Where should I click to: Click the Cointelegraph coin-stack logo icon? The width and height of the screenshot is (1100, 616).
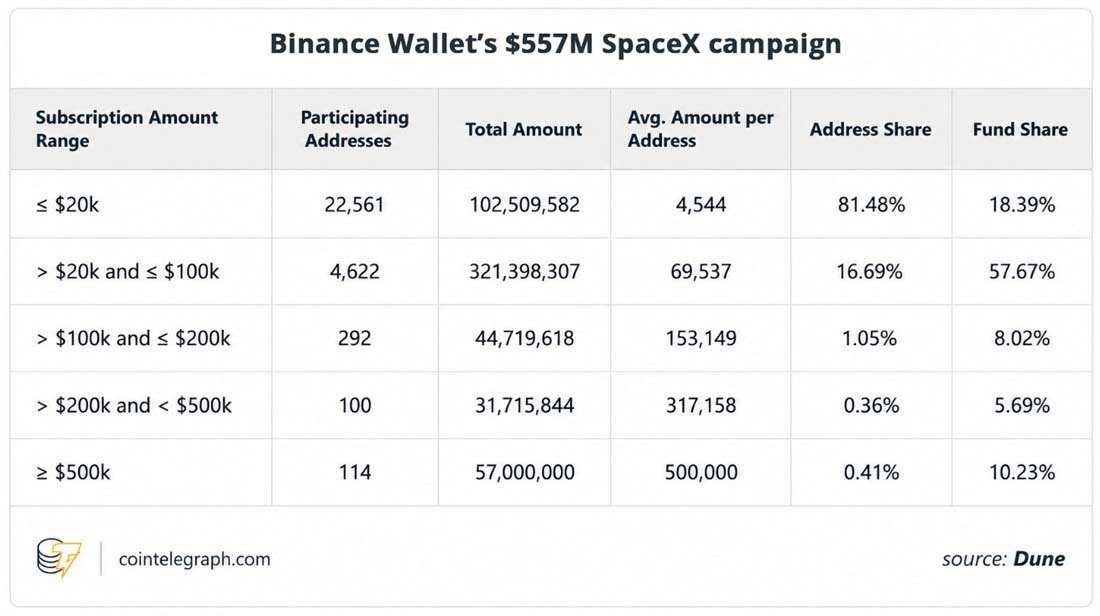tap(59, 558)
